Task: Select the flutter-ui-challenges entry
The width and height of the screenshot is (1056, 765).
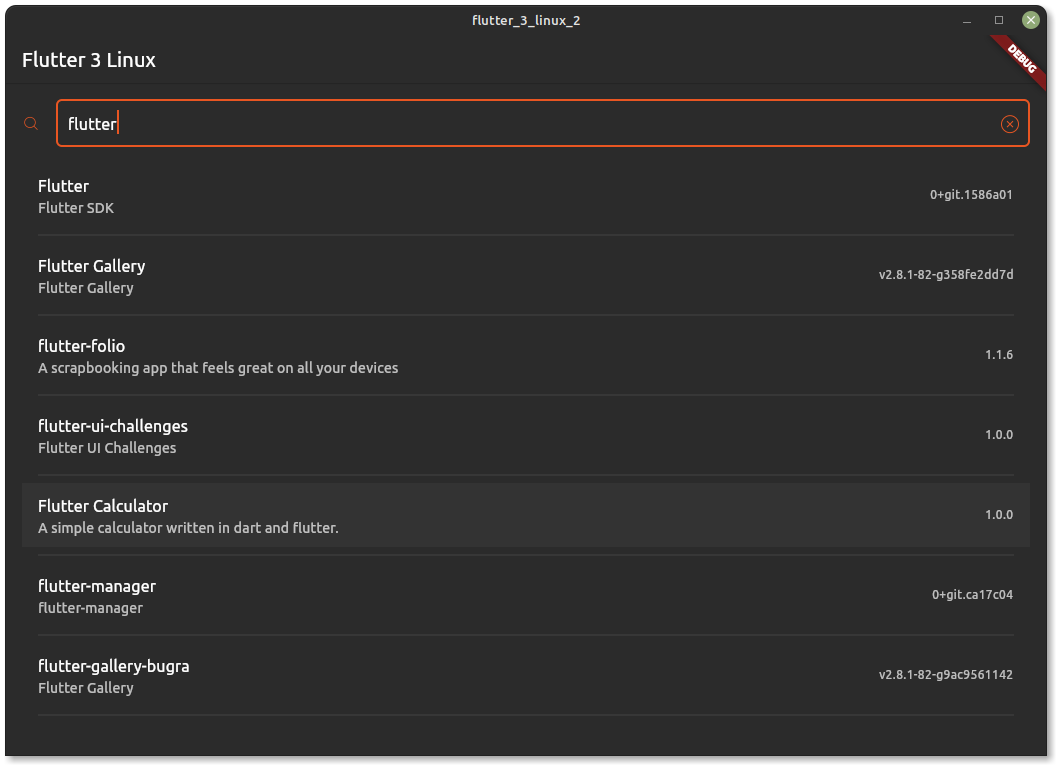Action: click(525, 436)
